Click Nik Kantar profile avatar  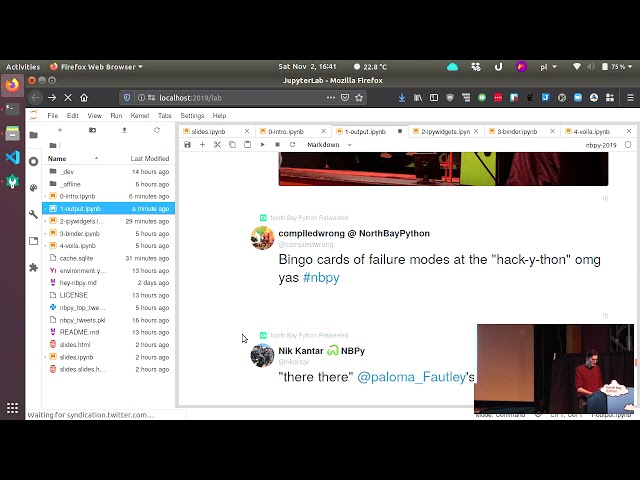pos(262,356)
